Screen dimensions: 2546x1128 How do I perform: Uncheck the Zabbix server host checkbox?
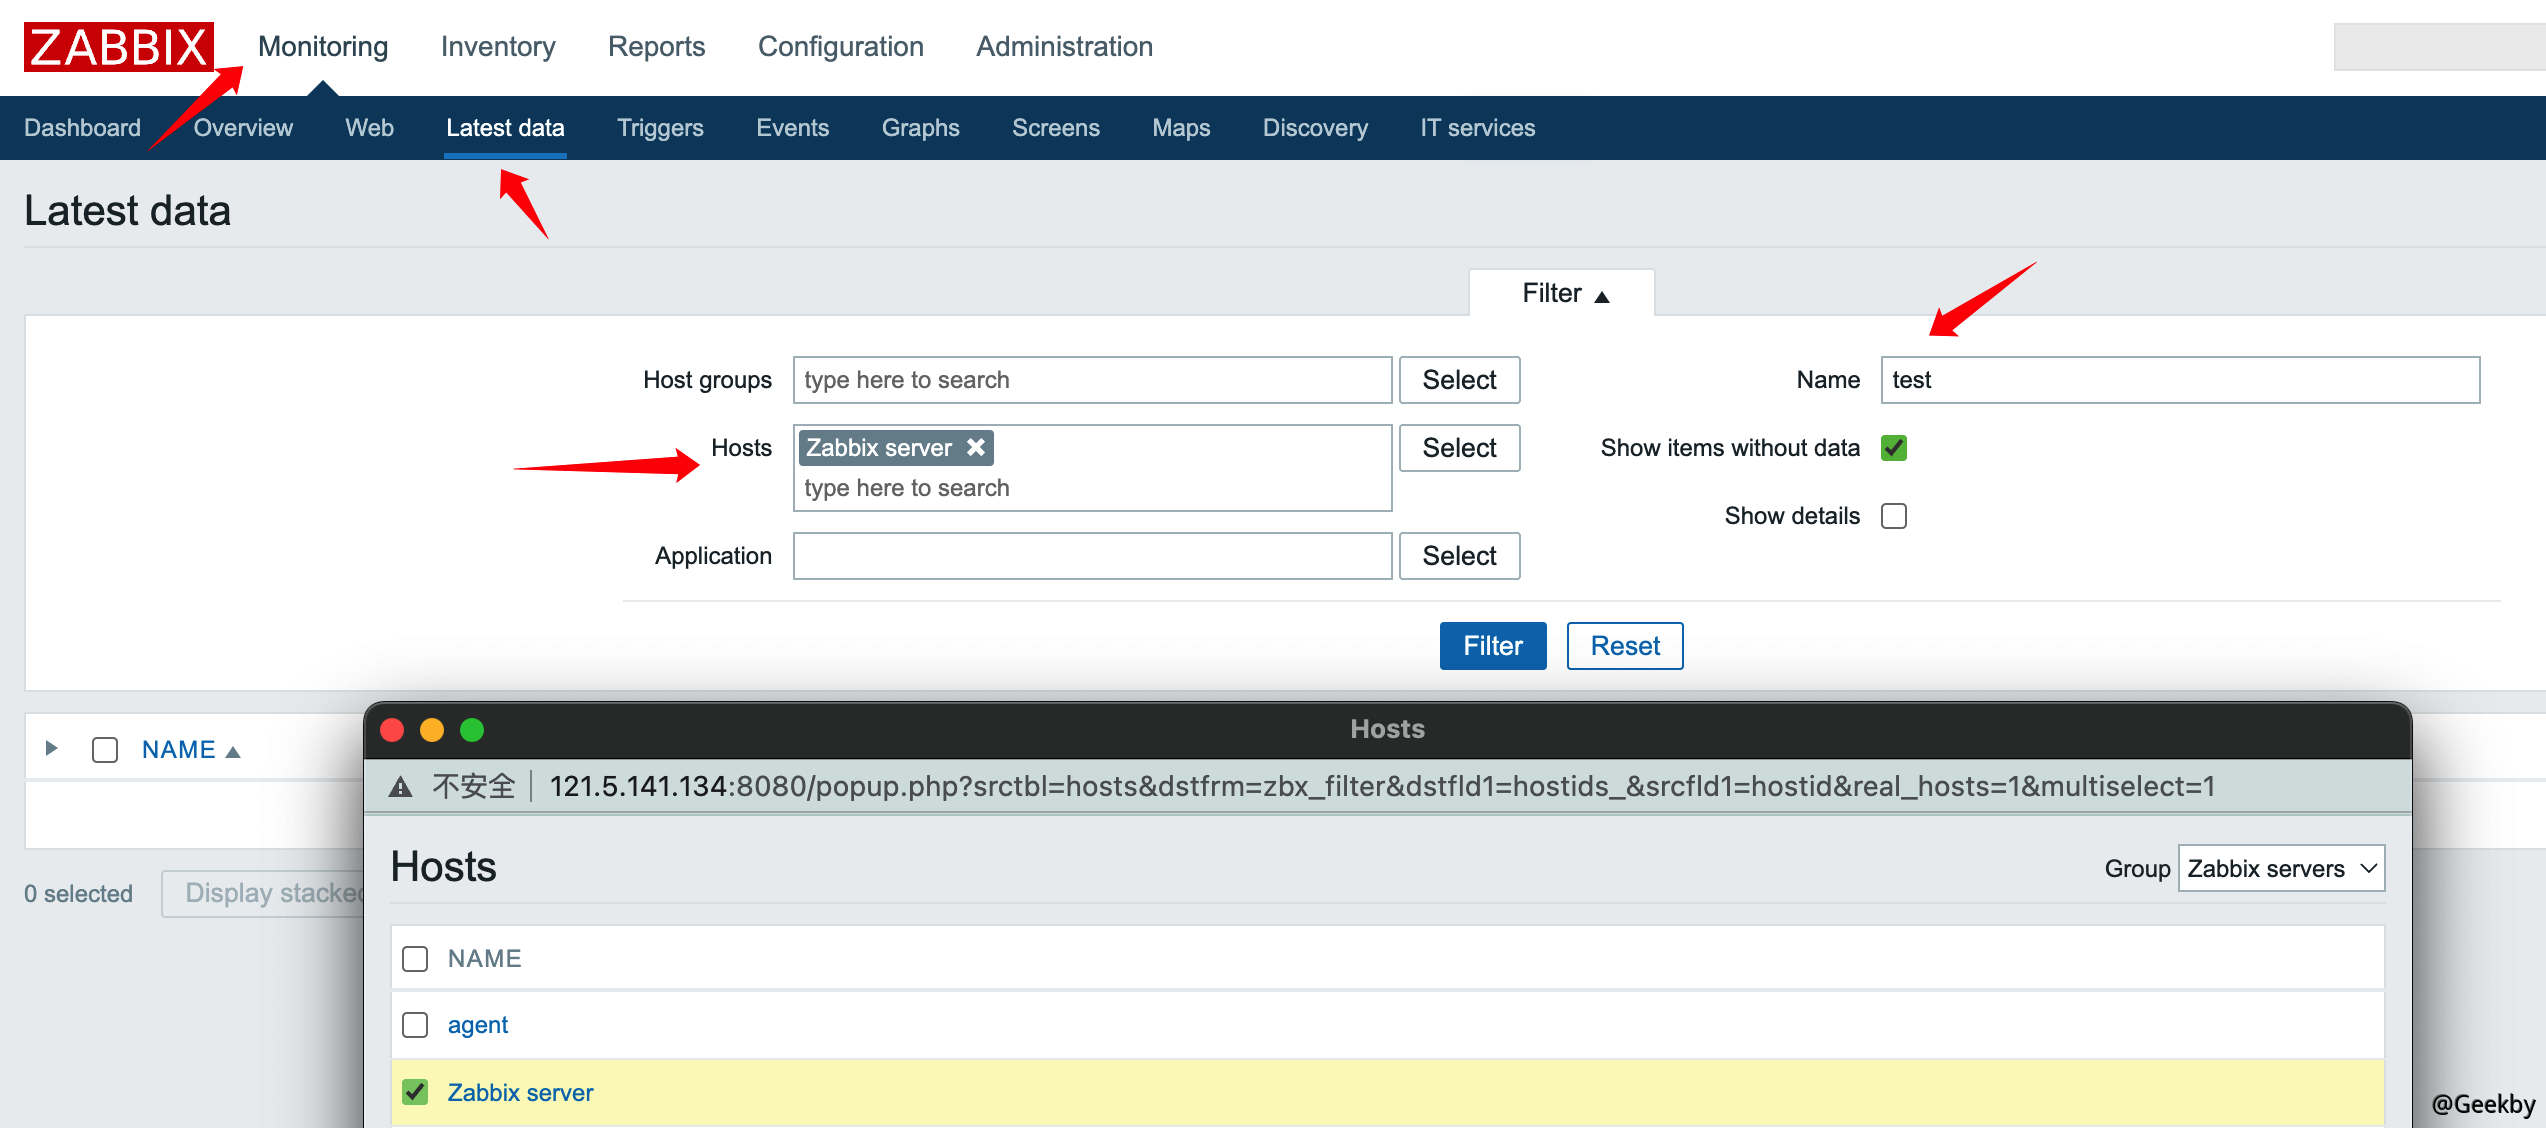(415, 1092)
